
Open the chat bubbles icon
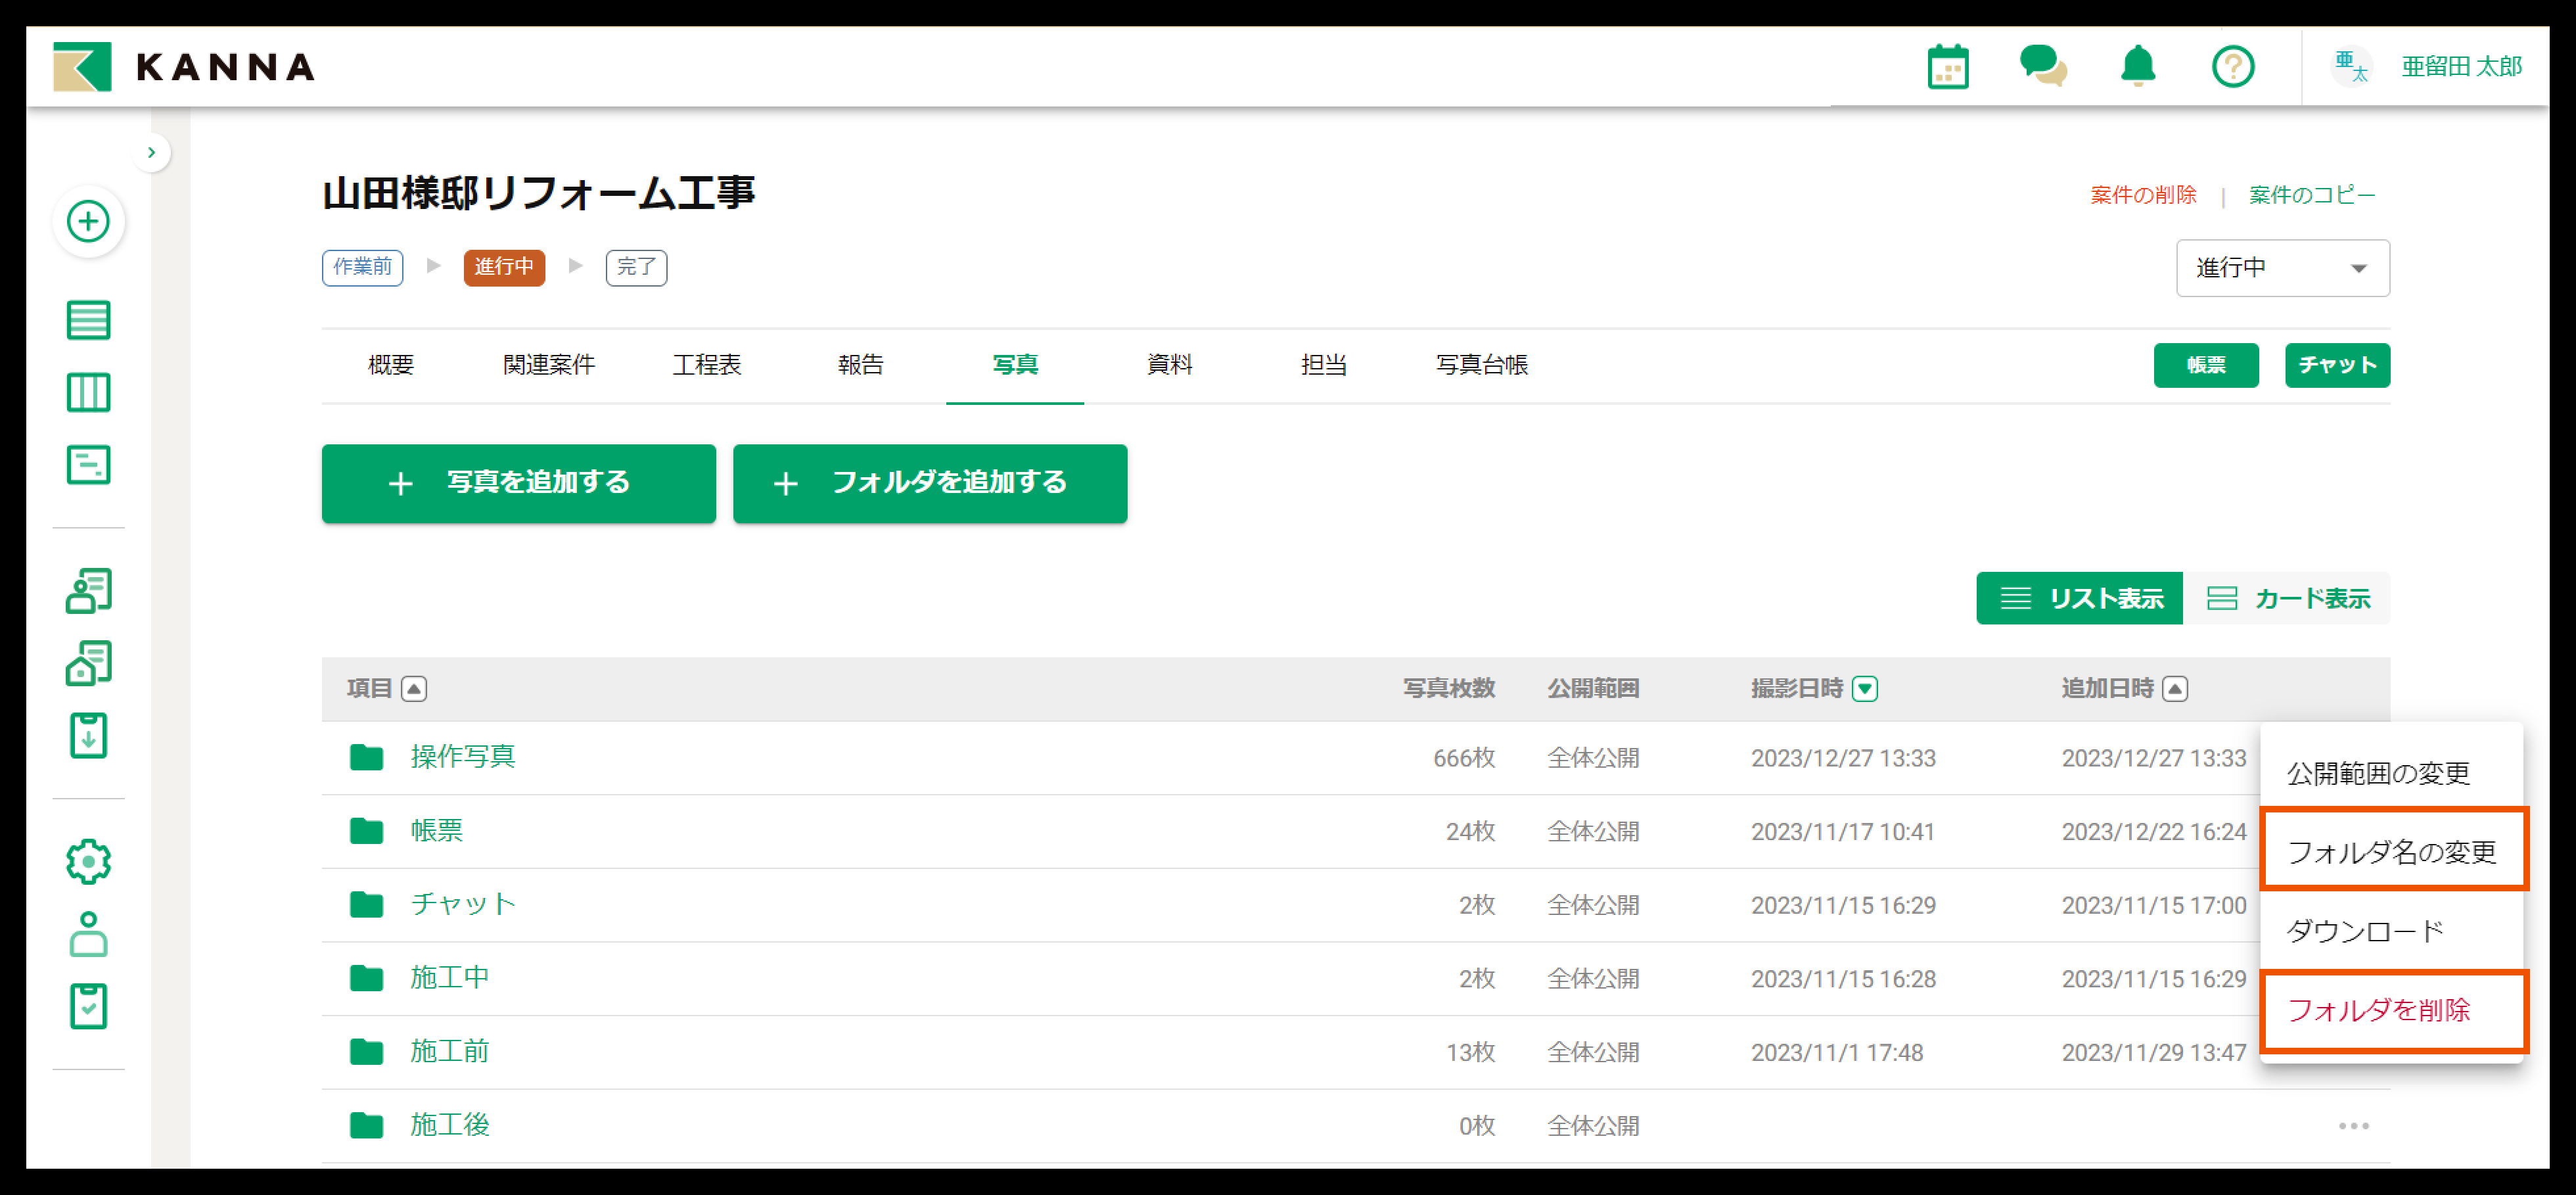click(x=2042, y=67)
